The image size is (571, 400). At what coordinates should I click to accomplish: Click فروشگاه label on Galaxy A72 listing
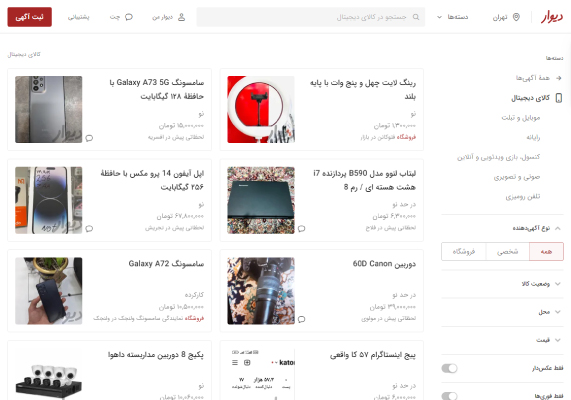pyautogui.click(x=194, y=318)
